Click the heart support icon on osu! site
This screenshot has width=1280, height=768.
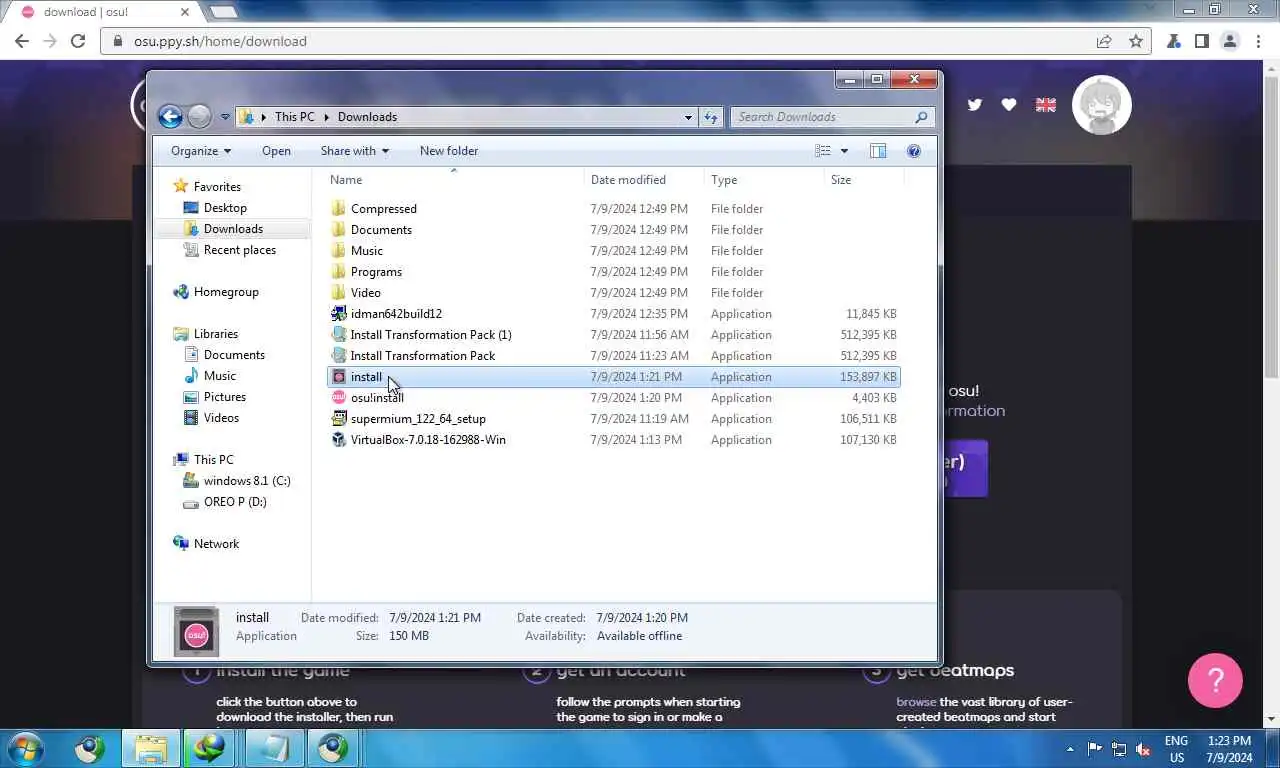point(1009,105)
